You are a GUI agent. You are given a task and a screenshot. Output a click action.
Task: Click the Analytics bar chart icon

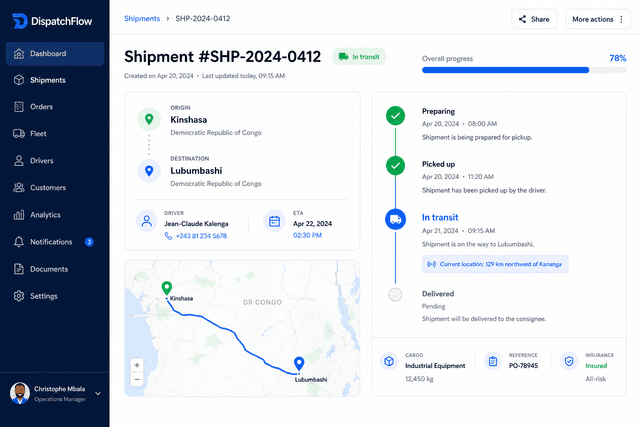pos(19,215)
